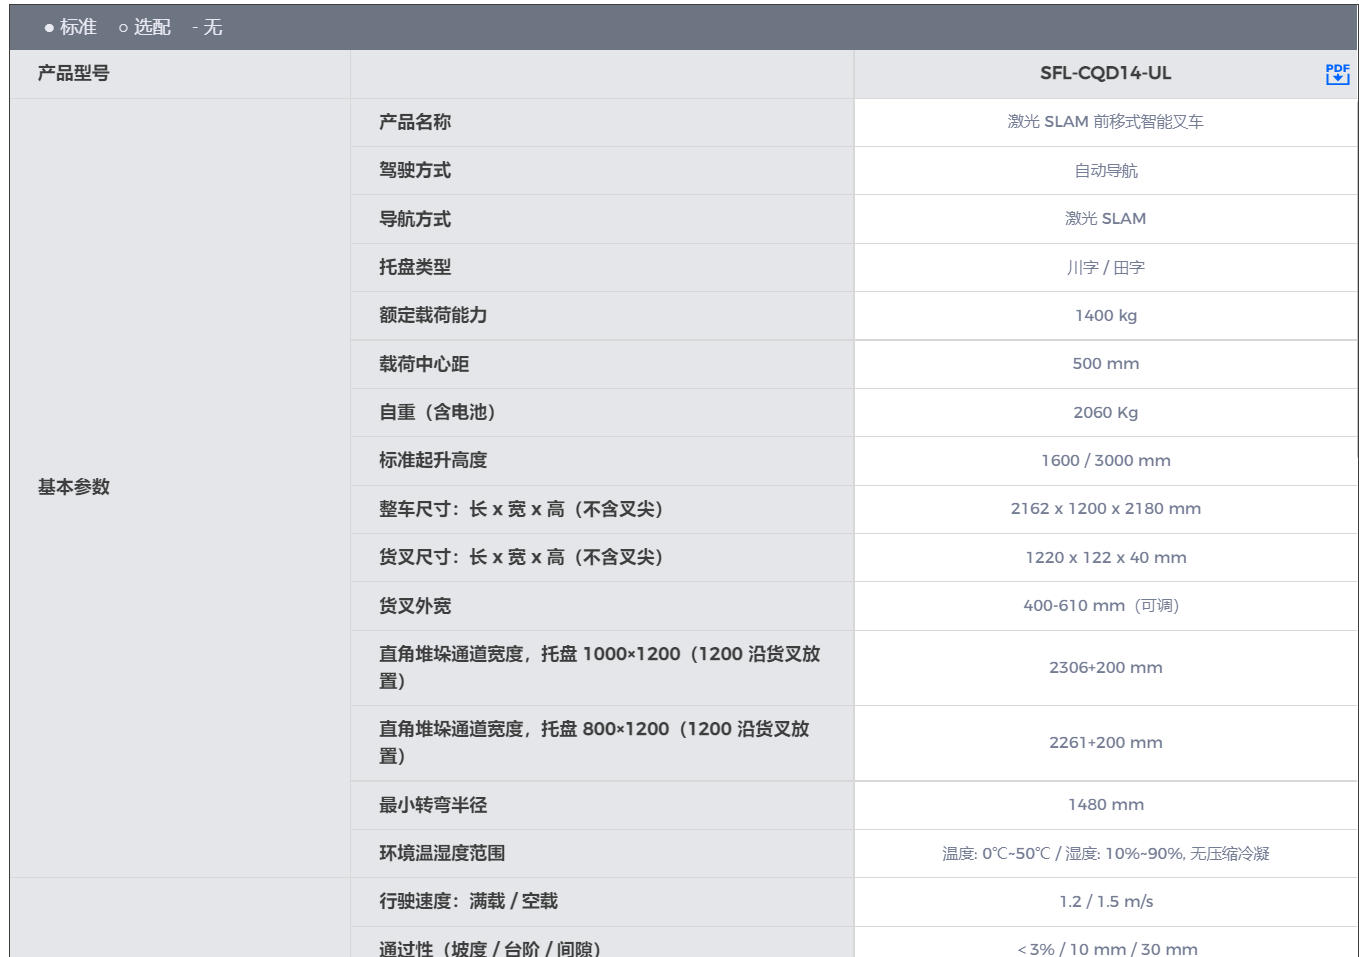Click the SFL-CQD14-UL model header
The width and height of the screenshot is (1359, 957).
click(1105, 73)
